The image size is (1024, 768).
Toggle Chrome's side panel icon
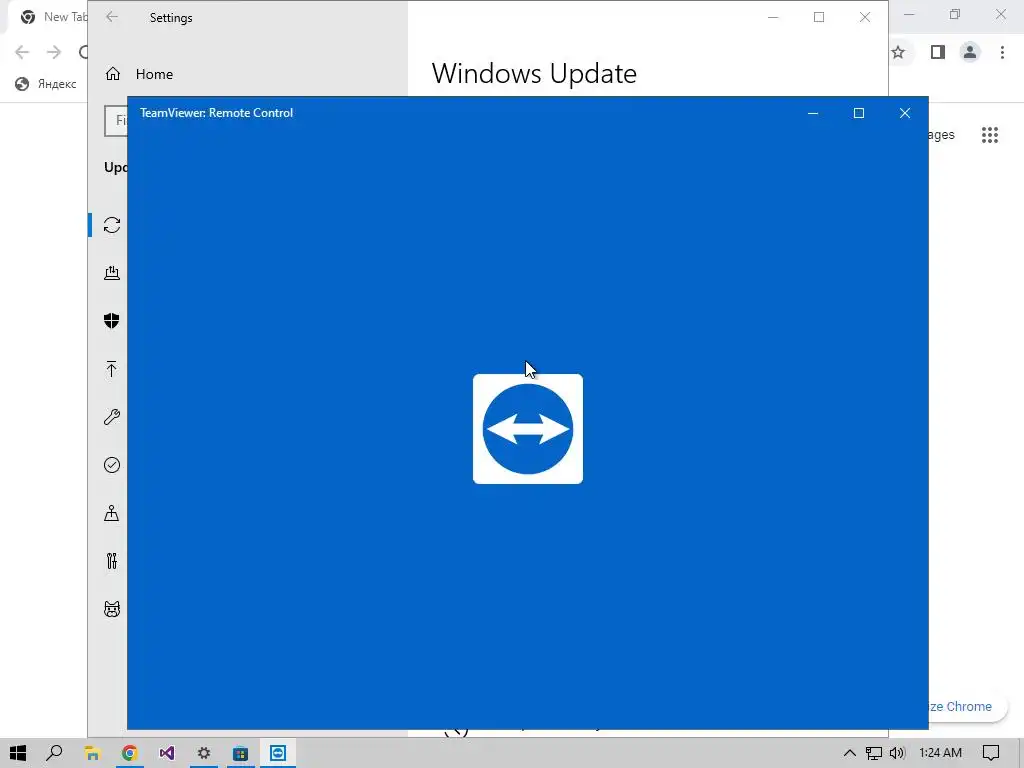coord(938,52)
